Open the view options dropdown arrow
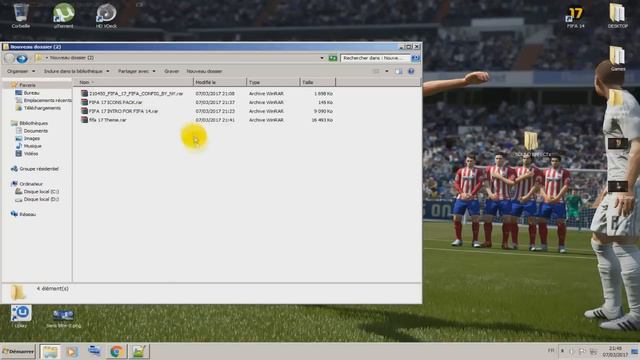 click(387, 71)
